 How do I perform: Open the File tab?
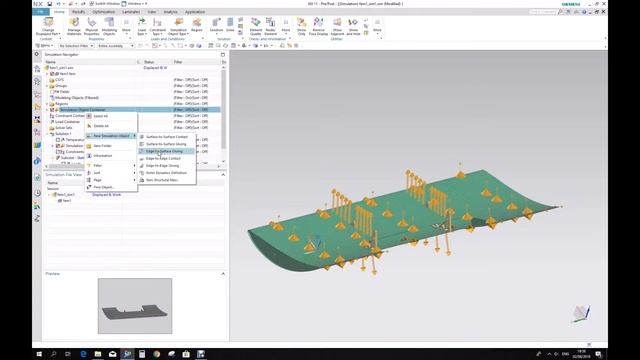(41, 12)
